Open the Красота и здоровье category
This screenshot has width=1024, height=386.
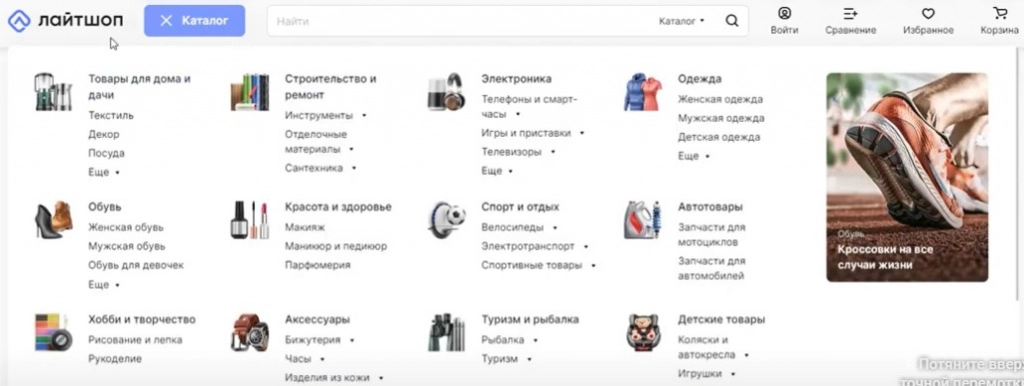coord(338,206)
